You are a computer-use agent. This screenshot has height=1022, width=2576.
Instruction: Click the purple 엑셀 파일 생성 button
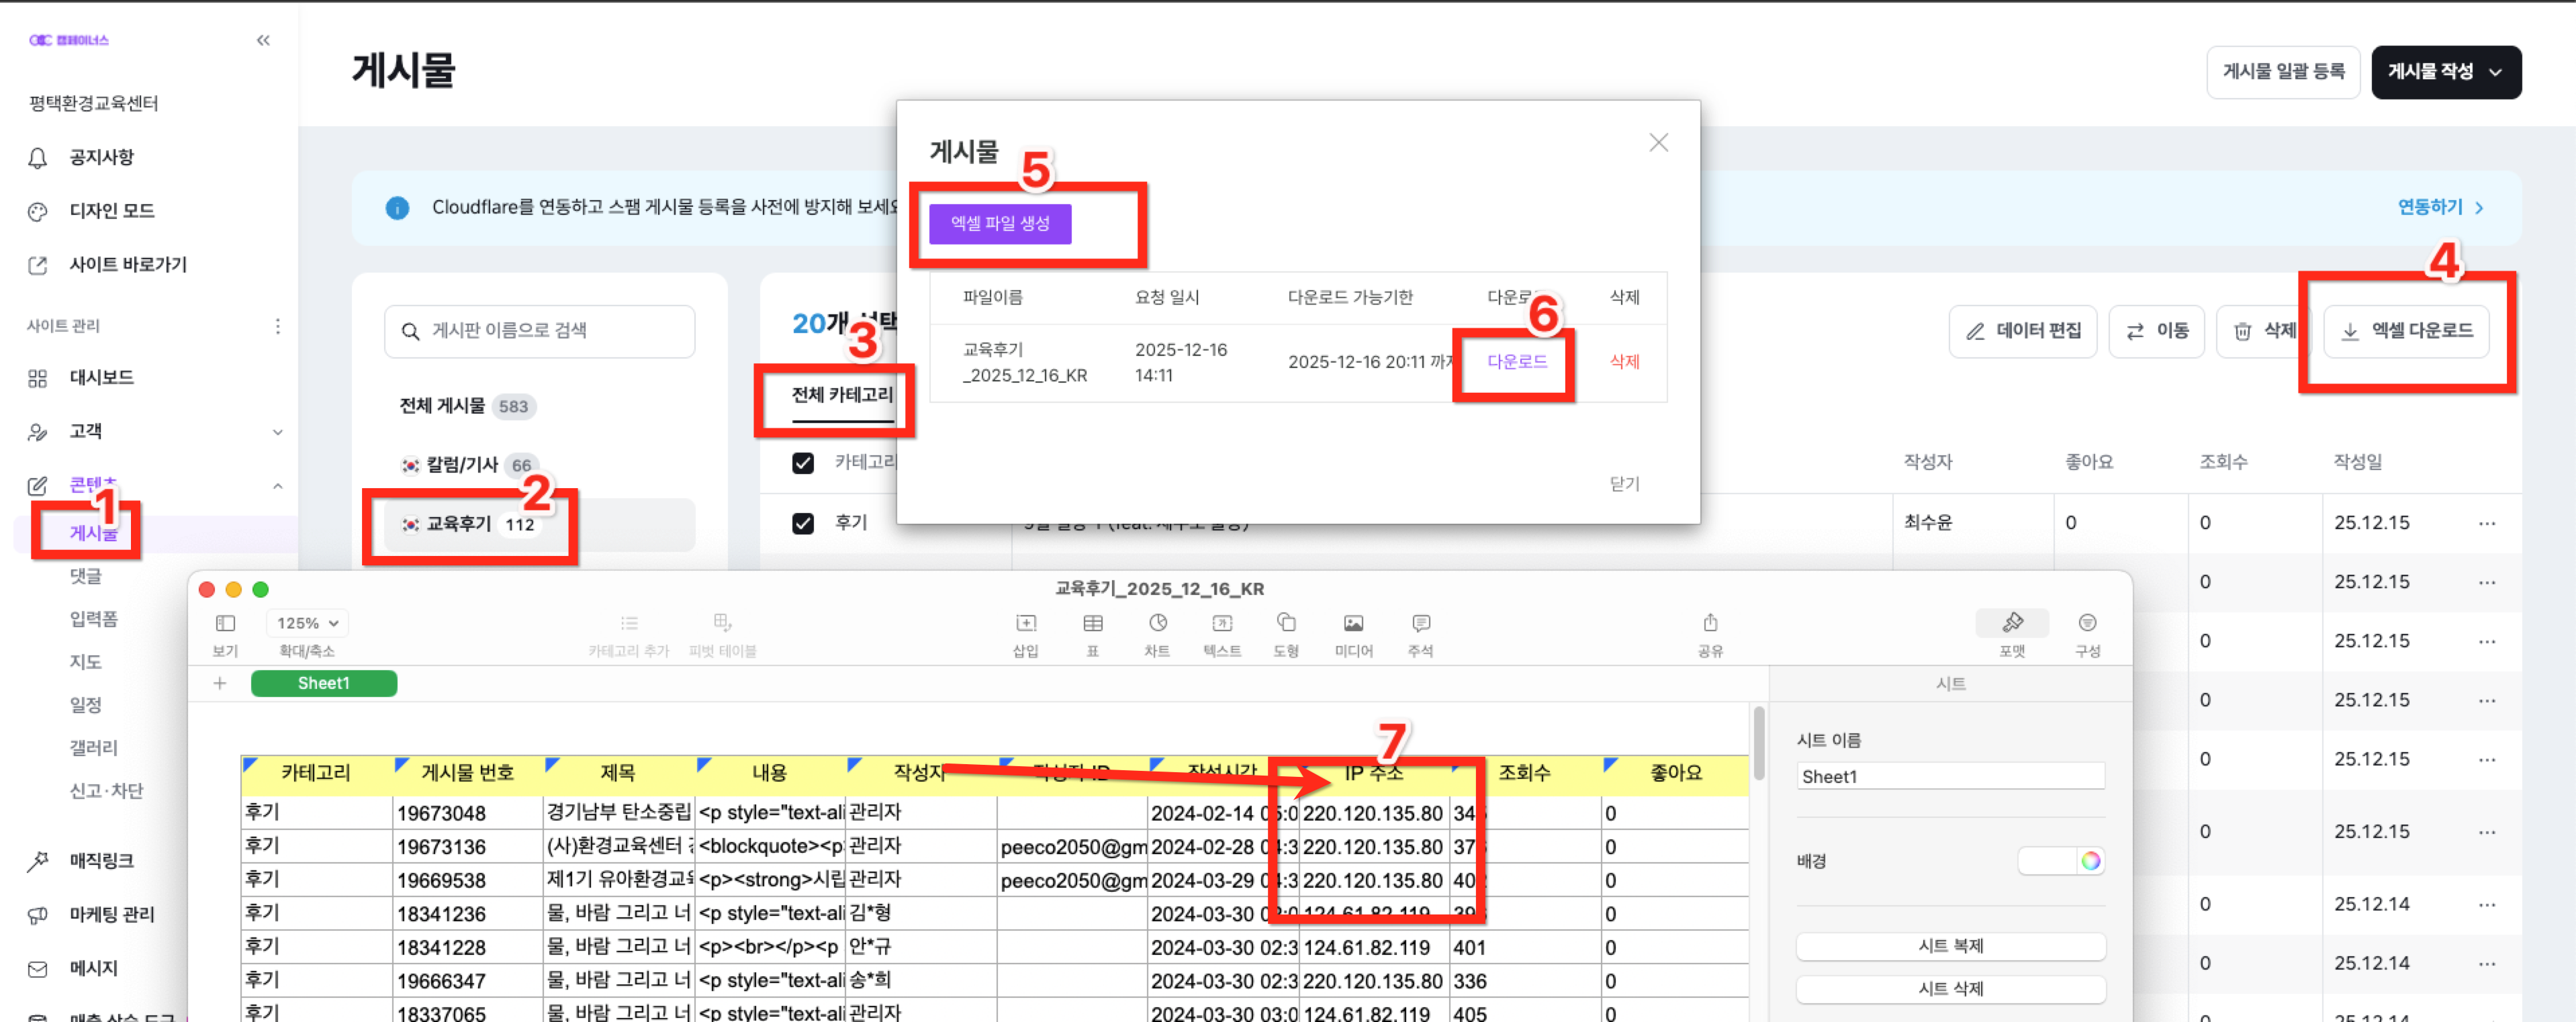(x=999, y=224)
